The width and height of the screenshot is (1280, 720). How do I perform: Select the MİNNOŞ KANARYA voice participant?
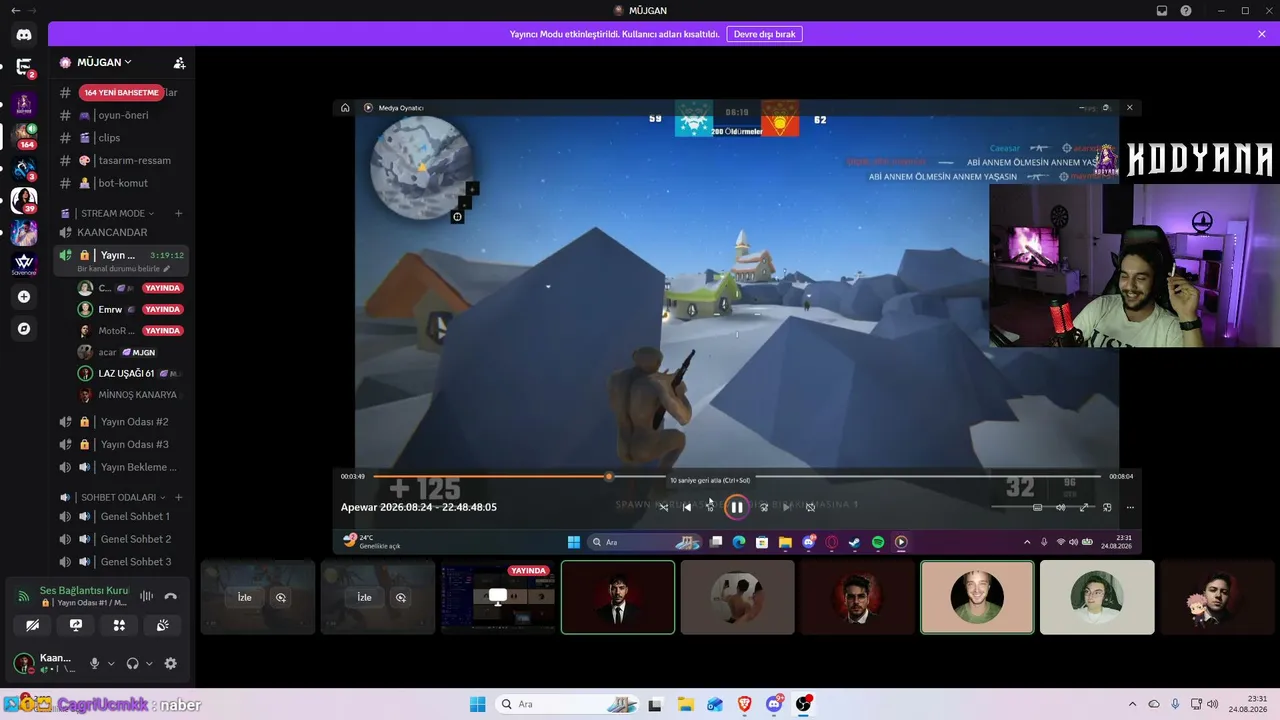[x=130, y=395]
